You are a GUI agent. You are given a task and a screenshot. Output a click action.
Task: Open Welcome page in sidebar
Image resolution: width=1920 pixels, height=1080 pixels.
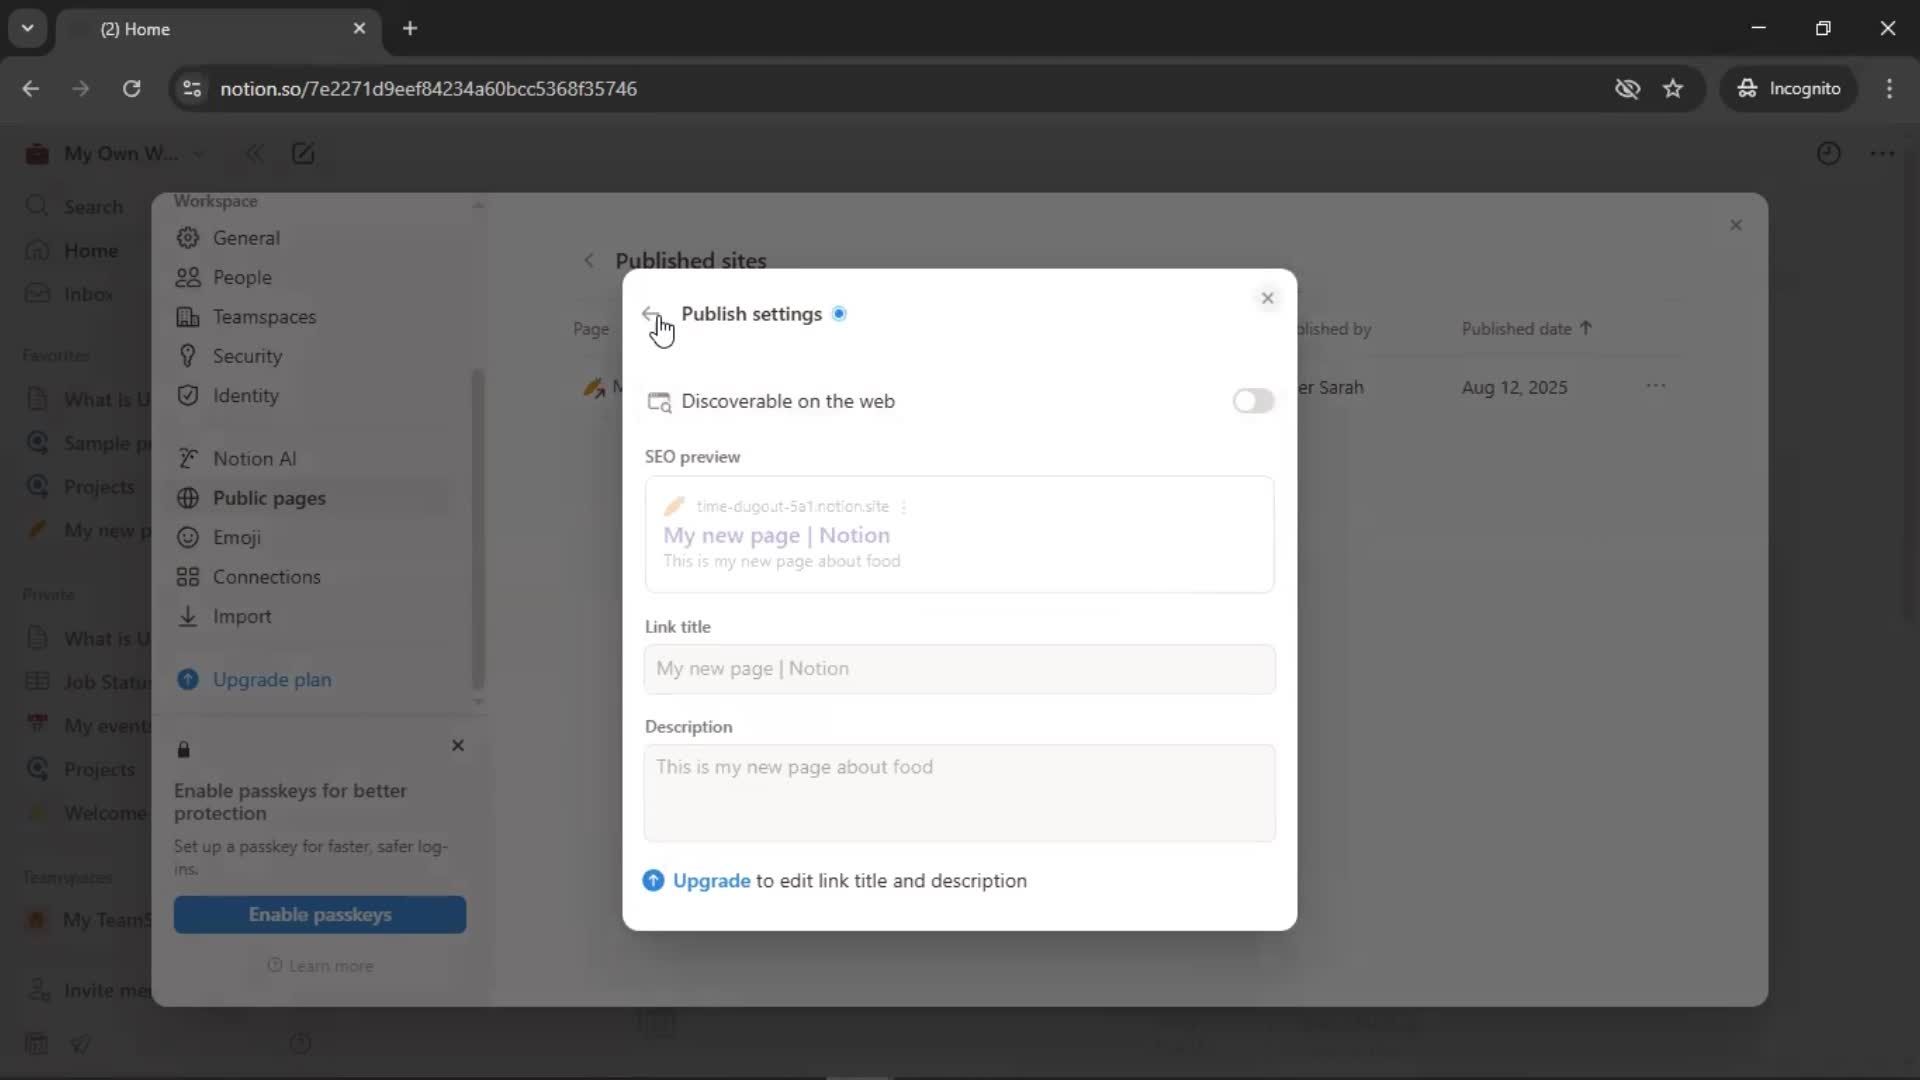coord(87,813)
